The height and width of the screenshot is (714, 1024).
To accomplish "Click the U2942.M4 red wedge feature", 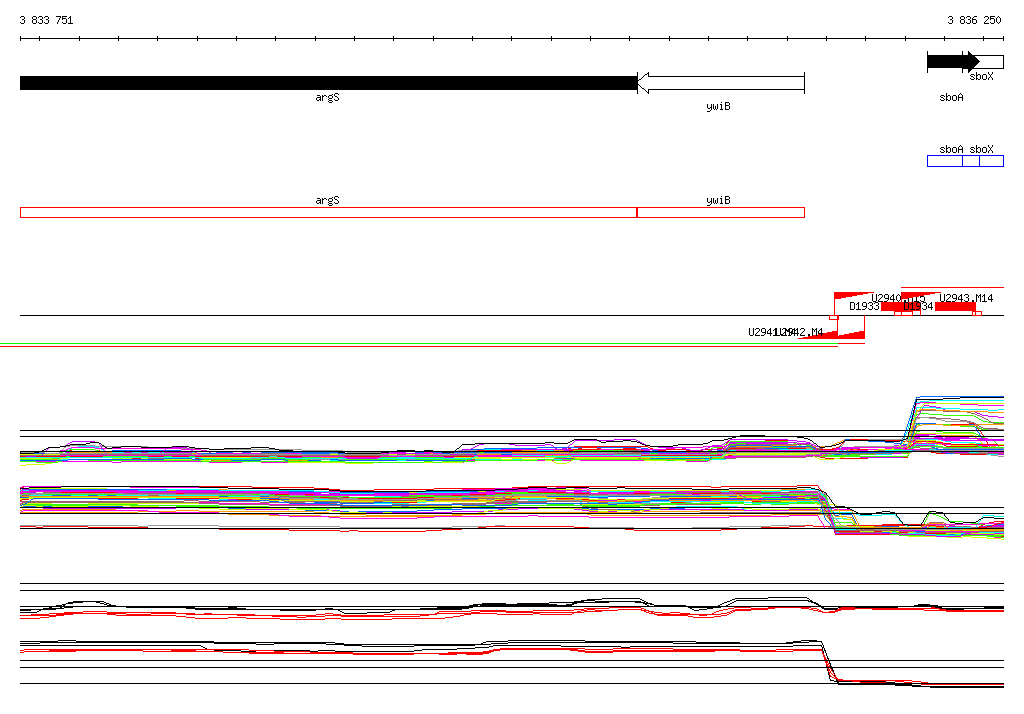I will click(852, 335).
